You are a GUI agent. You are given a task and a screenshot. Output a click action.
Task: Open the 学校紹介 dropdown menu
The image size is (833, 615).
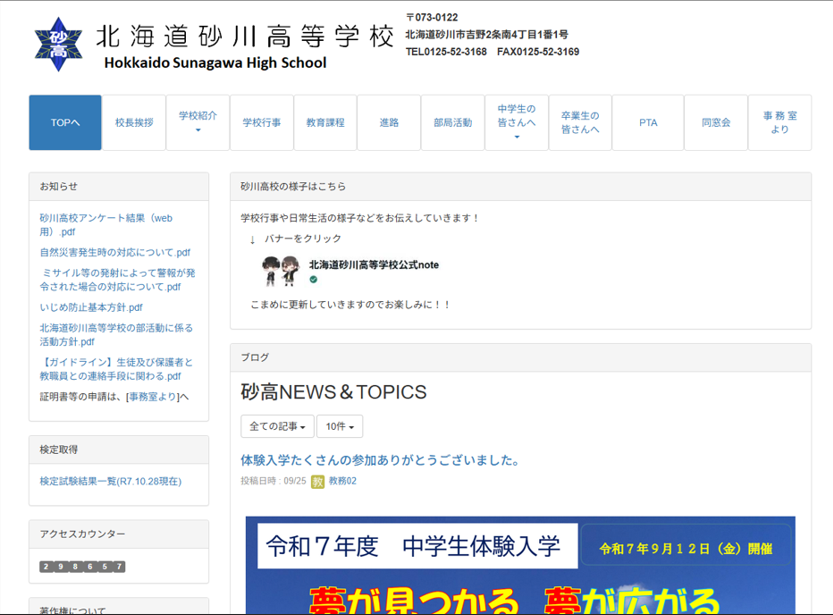point(197,122)
